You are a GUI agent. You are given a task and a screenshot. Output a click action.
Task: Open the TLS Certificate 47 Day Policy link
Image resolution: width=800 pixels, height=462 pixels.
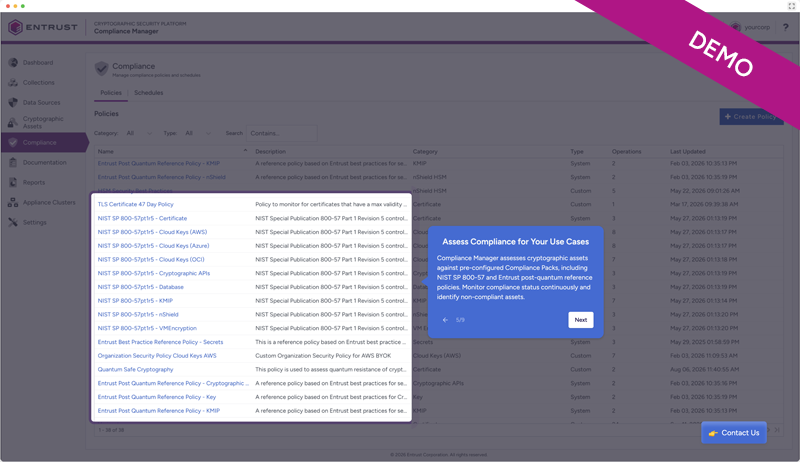(136, 204)
